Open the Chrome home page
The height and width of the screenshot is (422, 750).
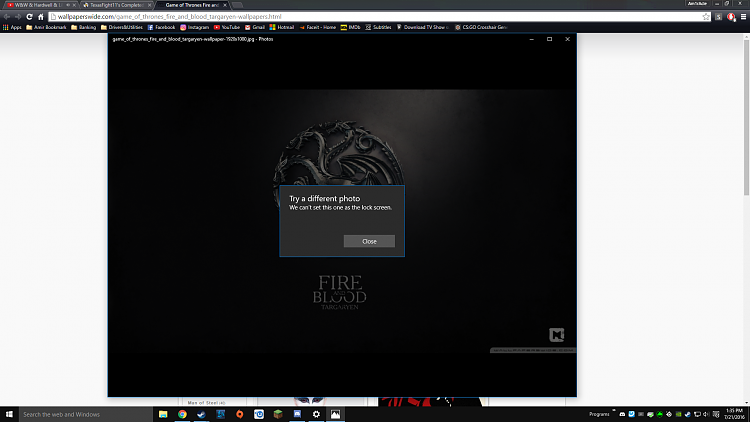pyautogui.click(x=41, y=17)
